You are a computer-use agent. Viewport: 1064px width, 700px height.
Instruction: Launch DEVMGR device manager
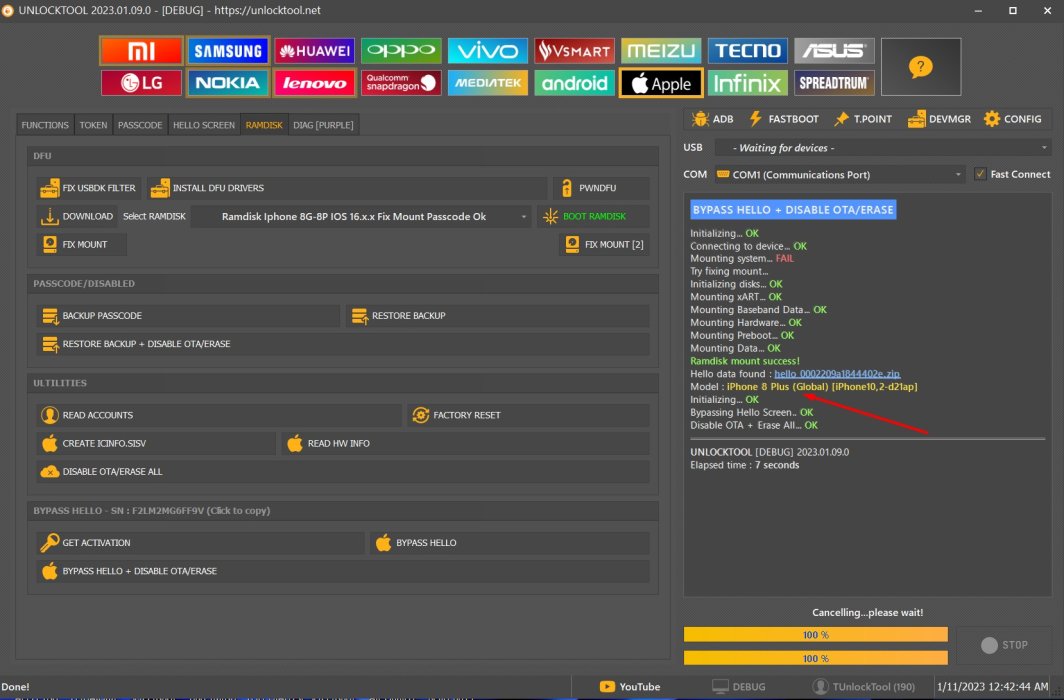tap(939, 119)
